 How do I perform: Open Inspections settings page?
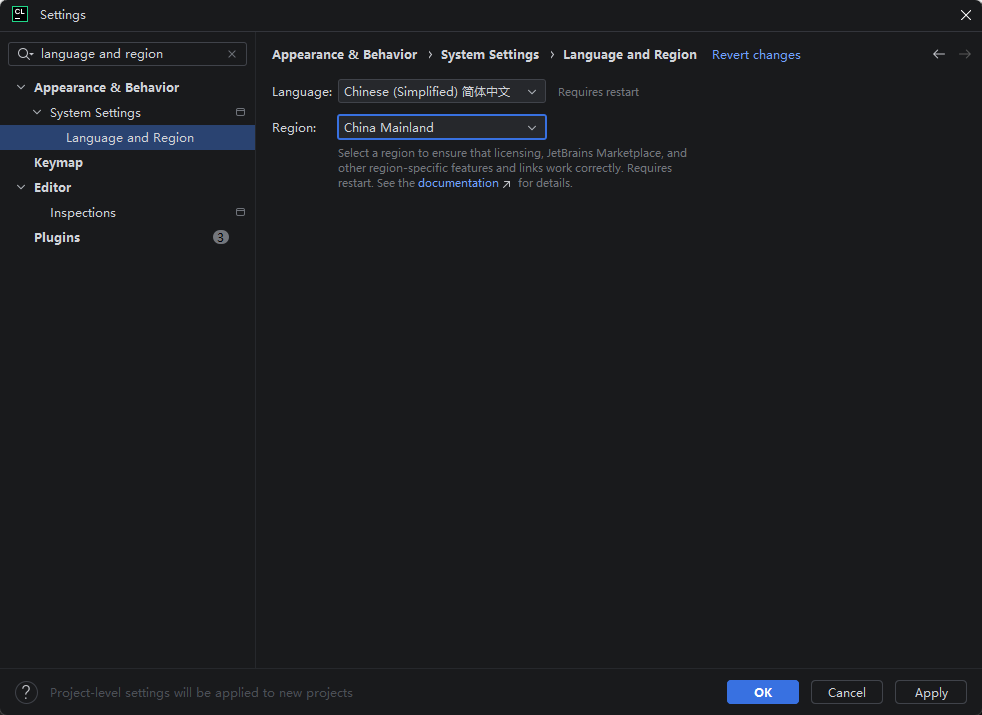pos(83,213)
